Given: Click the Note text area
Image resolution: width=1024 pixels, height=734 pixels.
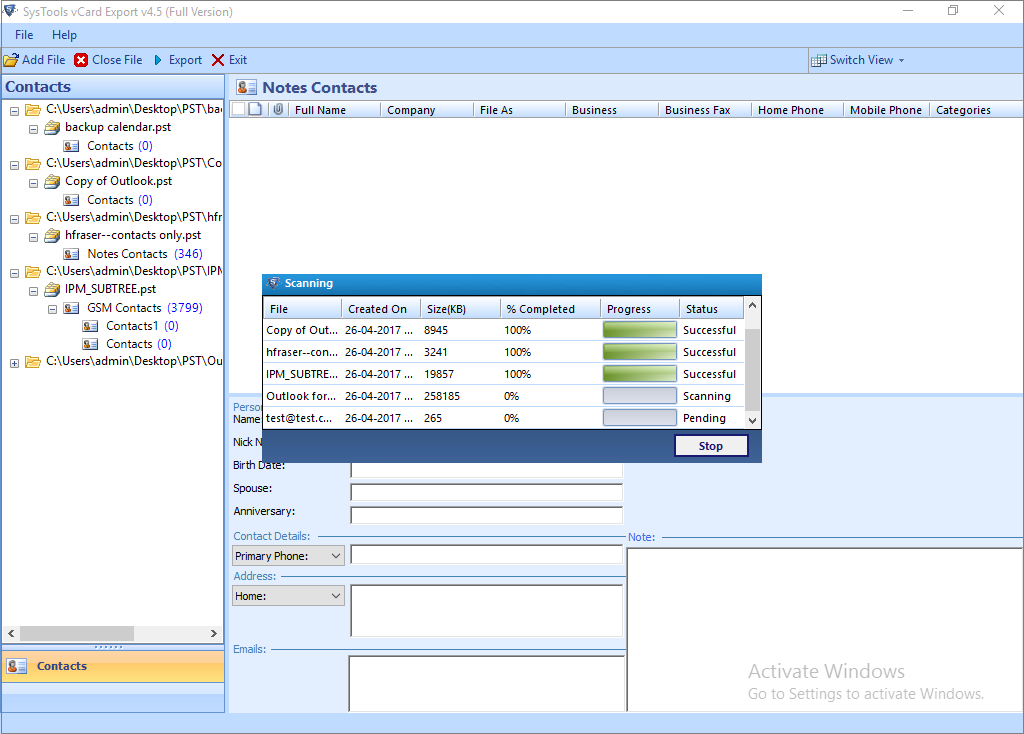Looking at the screenshot, I should click(x=825, y=630).
